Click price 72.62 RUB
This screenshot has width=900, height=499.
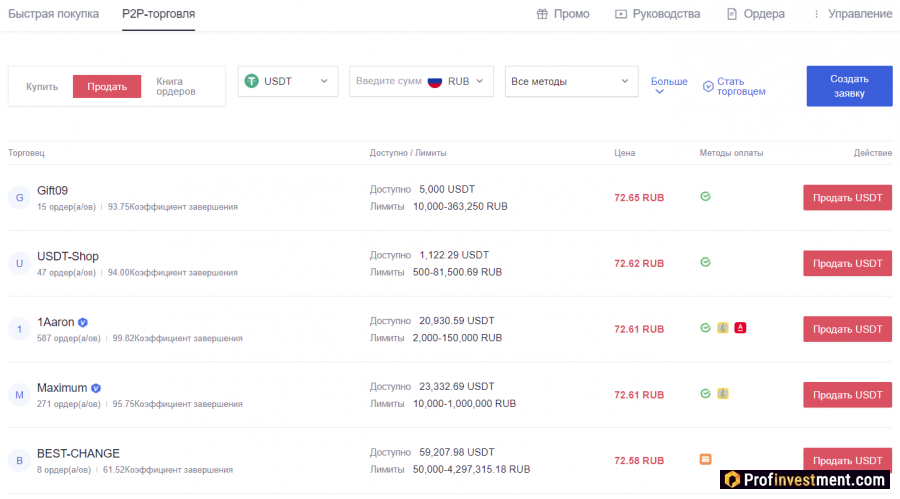tap(639, 263)
